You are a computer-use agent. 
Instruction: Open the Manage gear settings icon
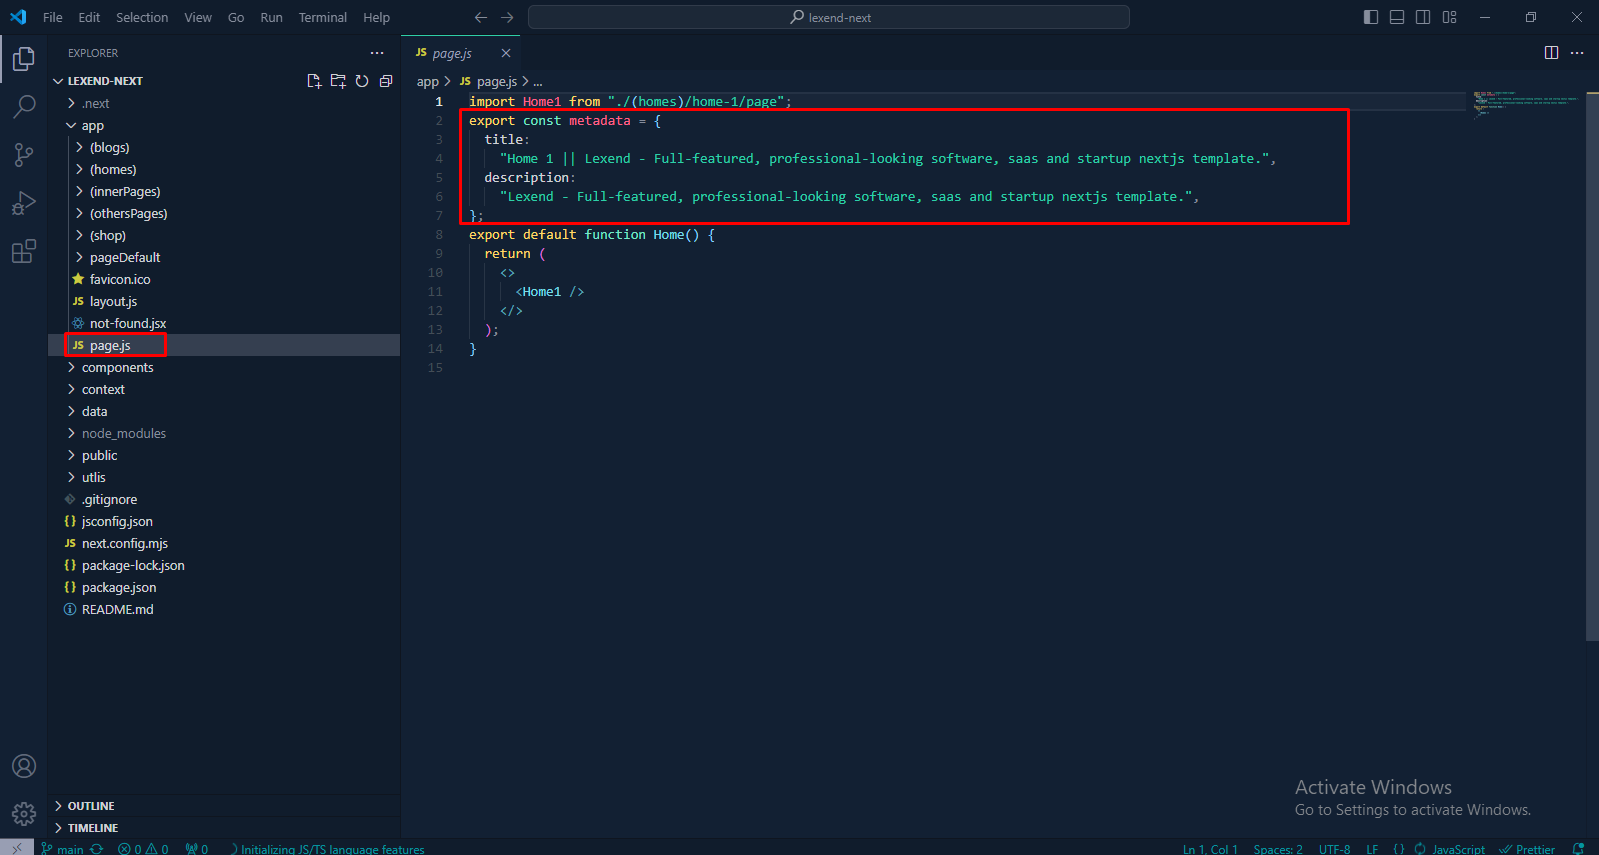pos(24,814)
